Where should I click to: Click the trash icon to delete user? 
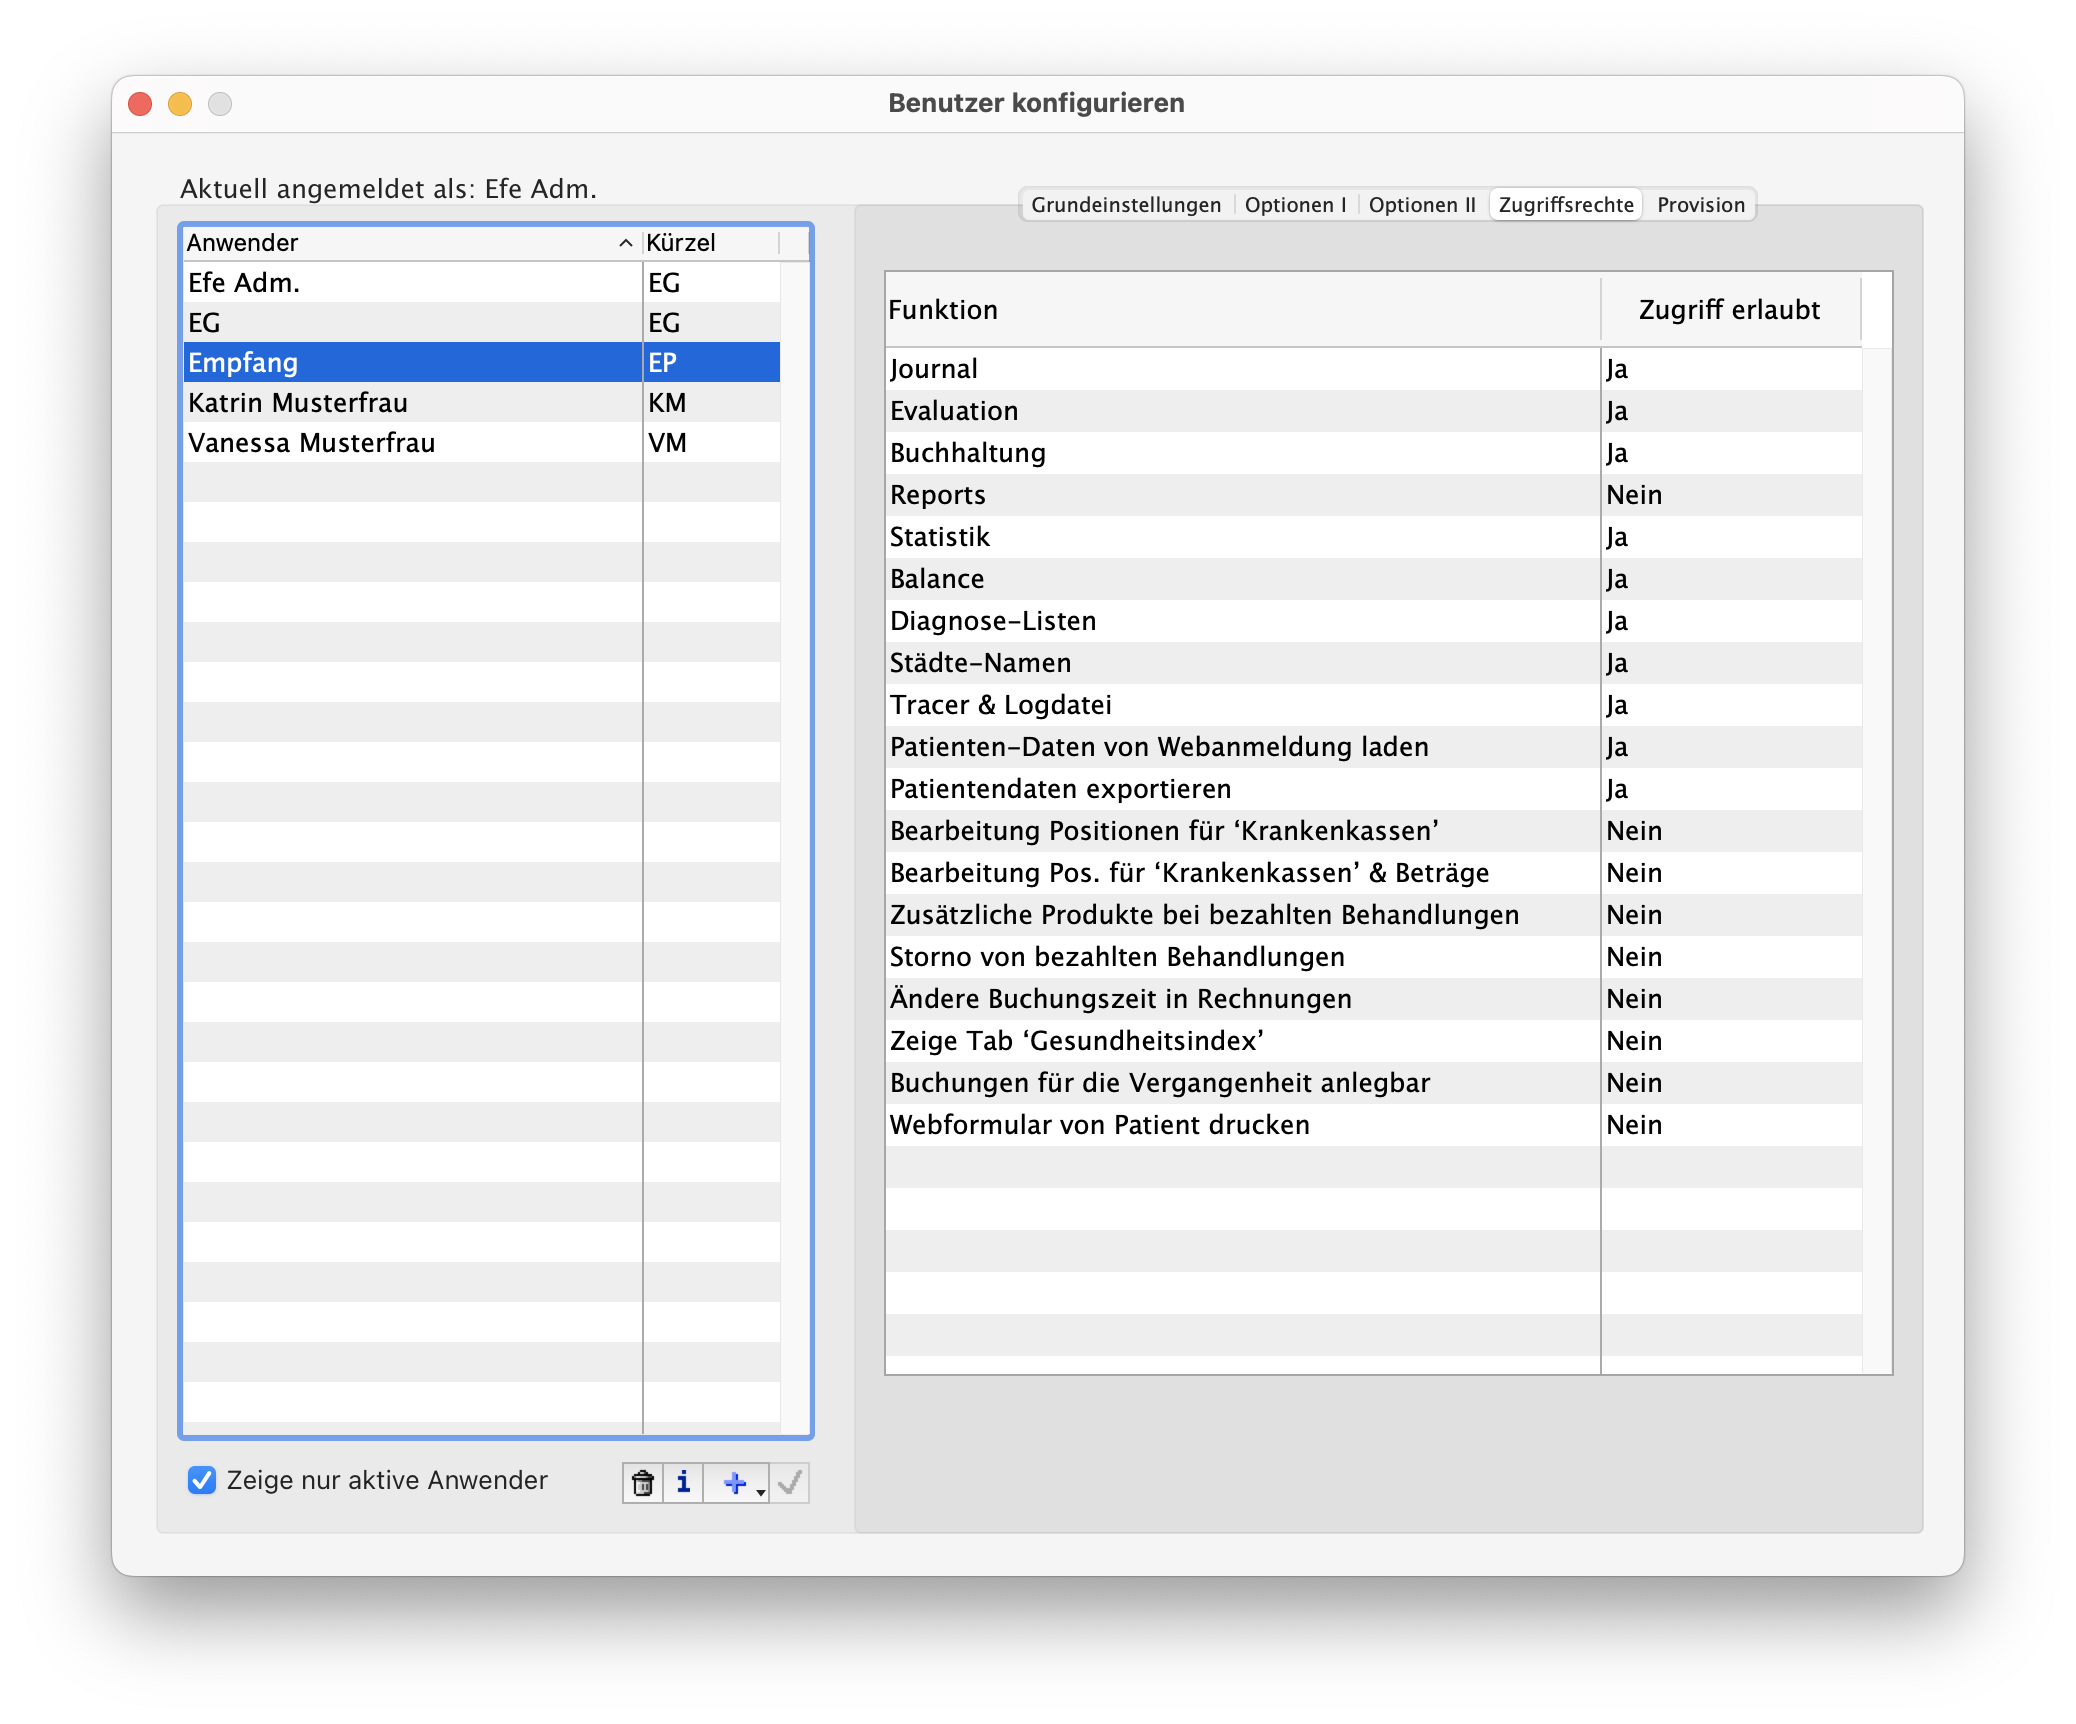click(643, 1483)
